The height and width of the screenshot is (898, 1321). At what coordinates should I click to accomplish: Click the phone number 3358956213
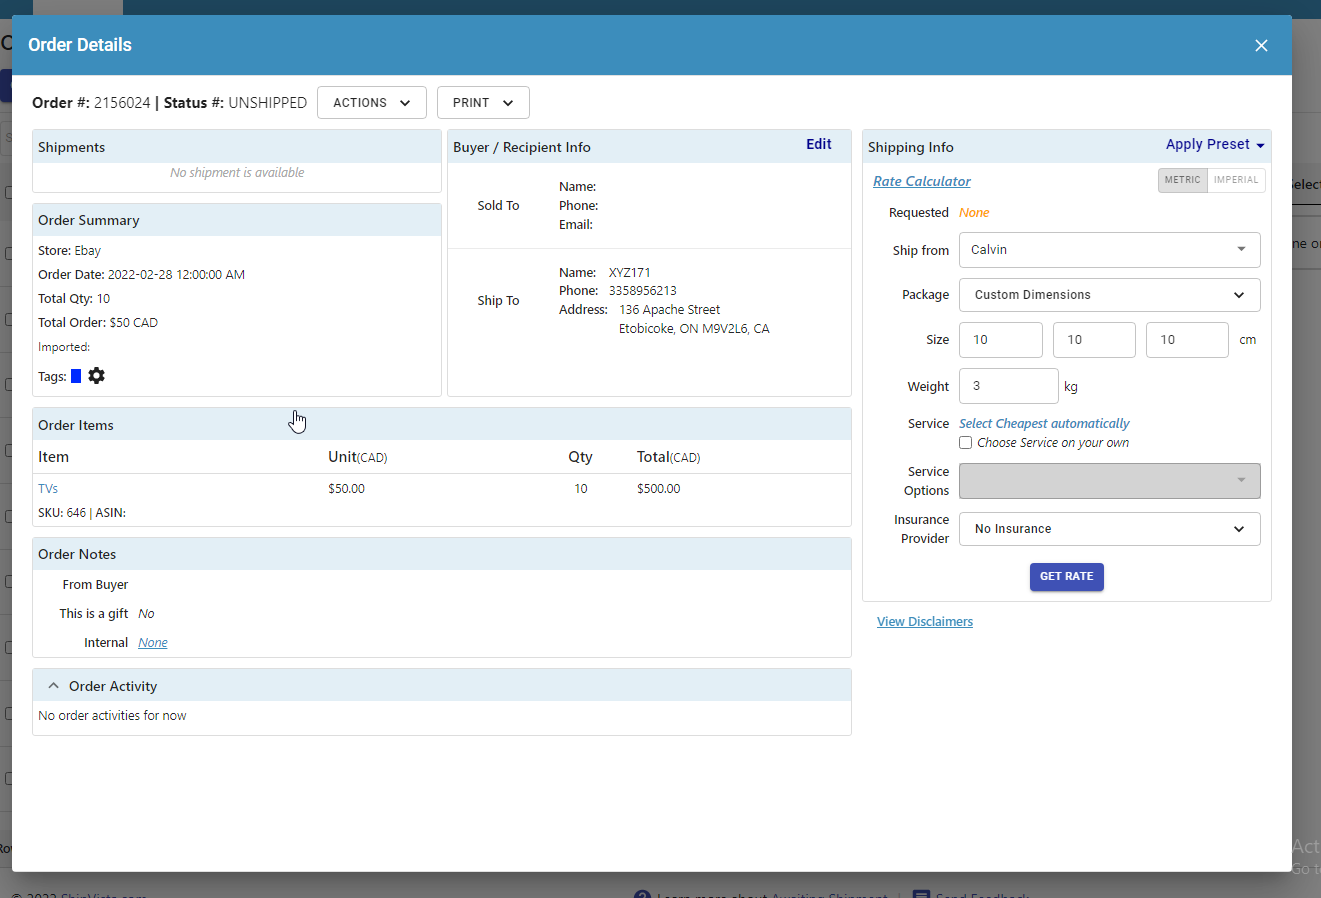[x=643, y=291]
